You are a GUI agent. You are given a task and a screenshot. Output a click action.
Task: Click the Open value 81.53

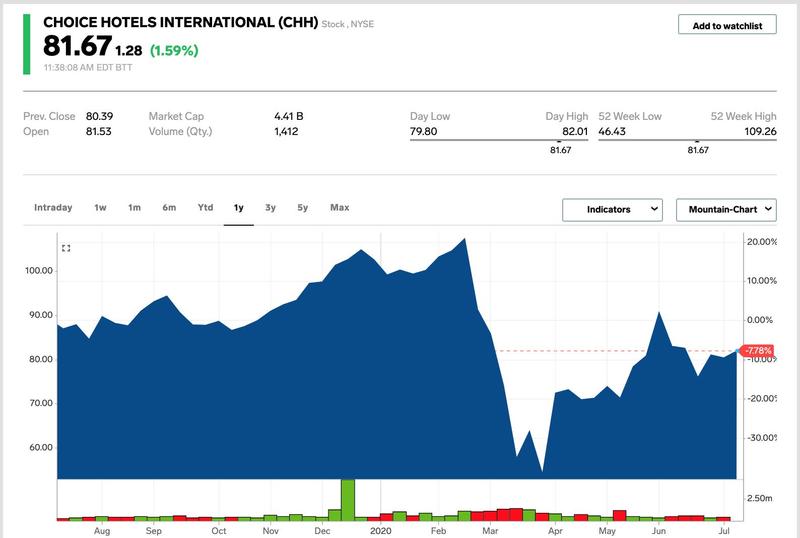pos(98,132)
